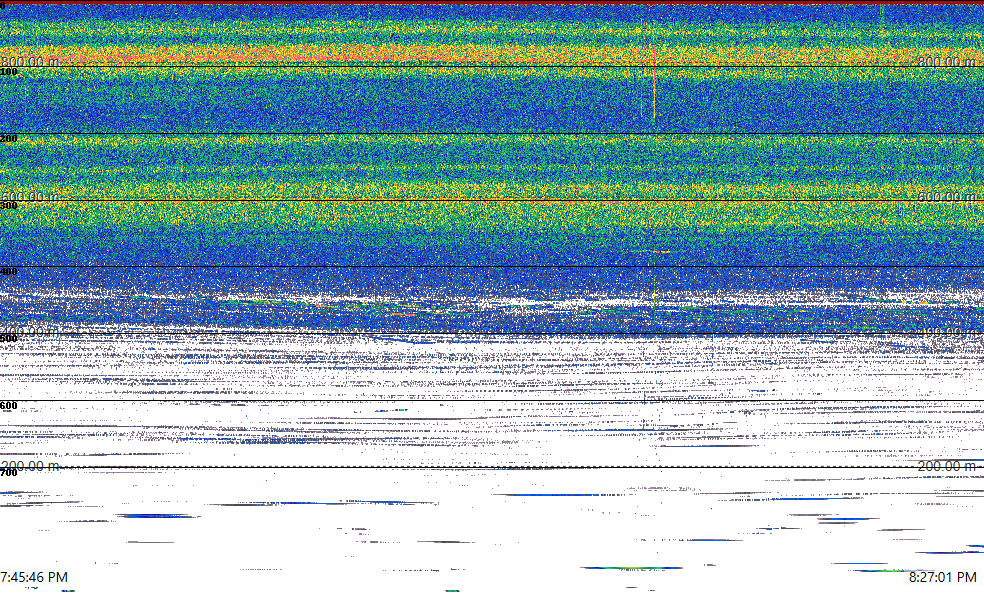Select the 500 depth marker label
Screen dimensions: 984x594
9,339
